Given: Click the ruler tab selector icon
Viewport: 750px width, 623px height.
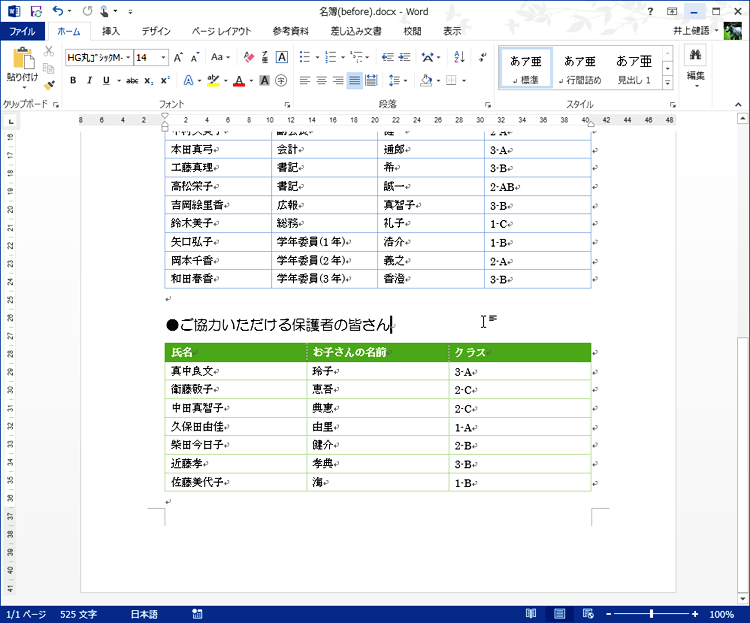Looking at the screenshot, I should click(11, 121).
